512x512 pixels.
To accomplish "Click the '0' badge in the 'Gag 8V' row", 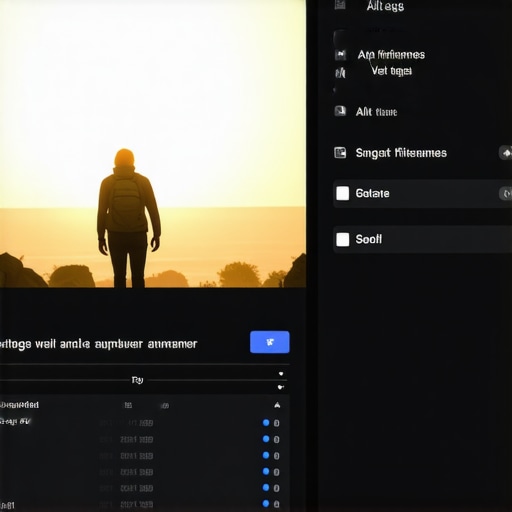I will (276, 423).
